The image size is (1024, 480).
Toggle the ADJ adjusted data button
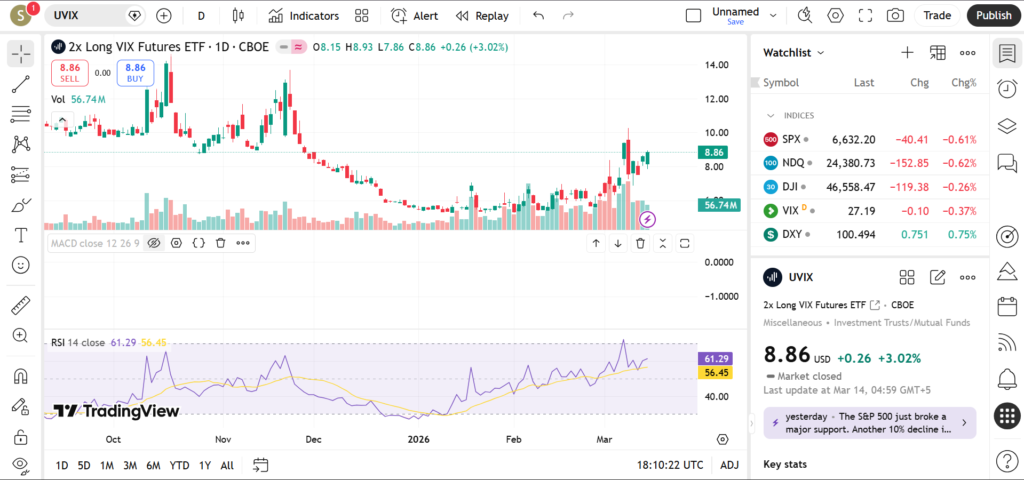coord(730,465)
